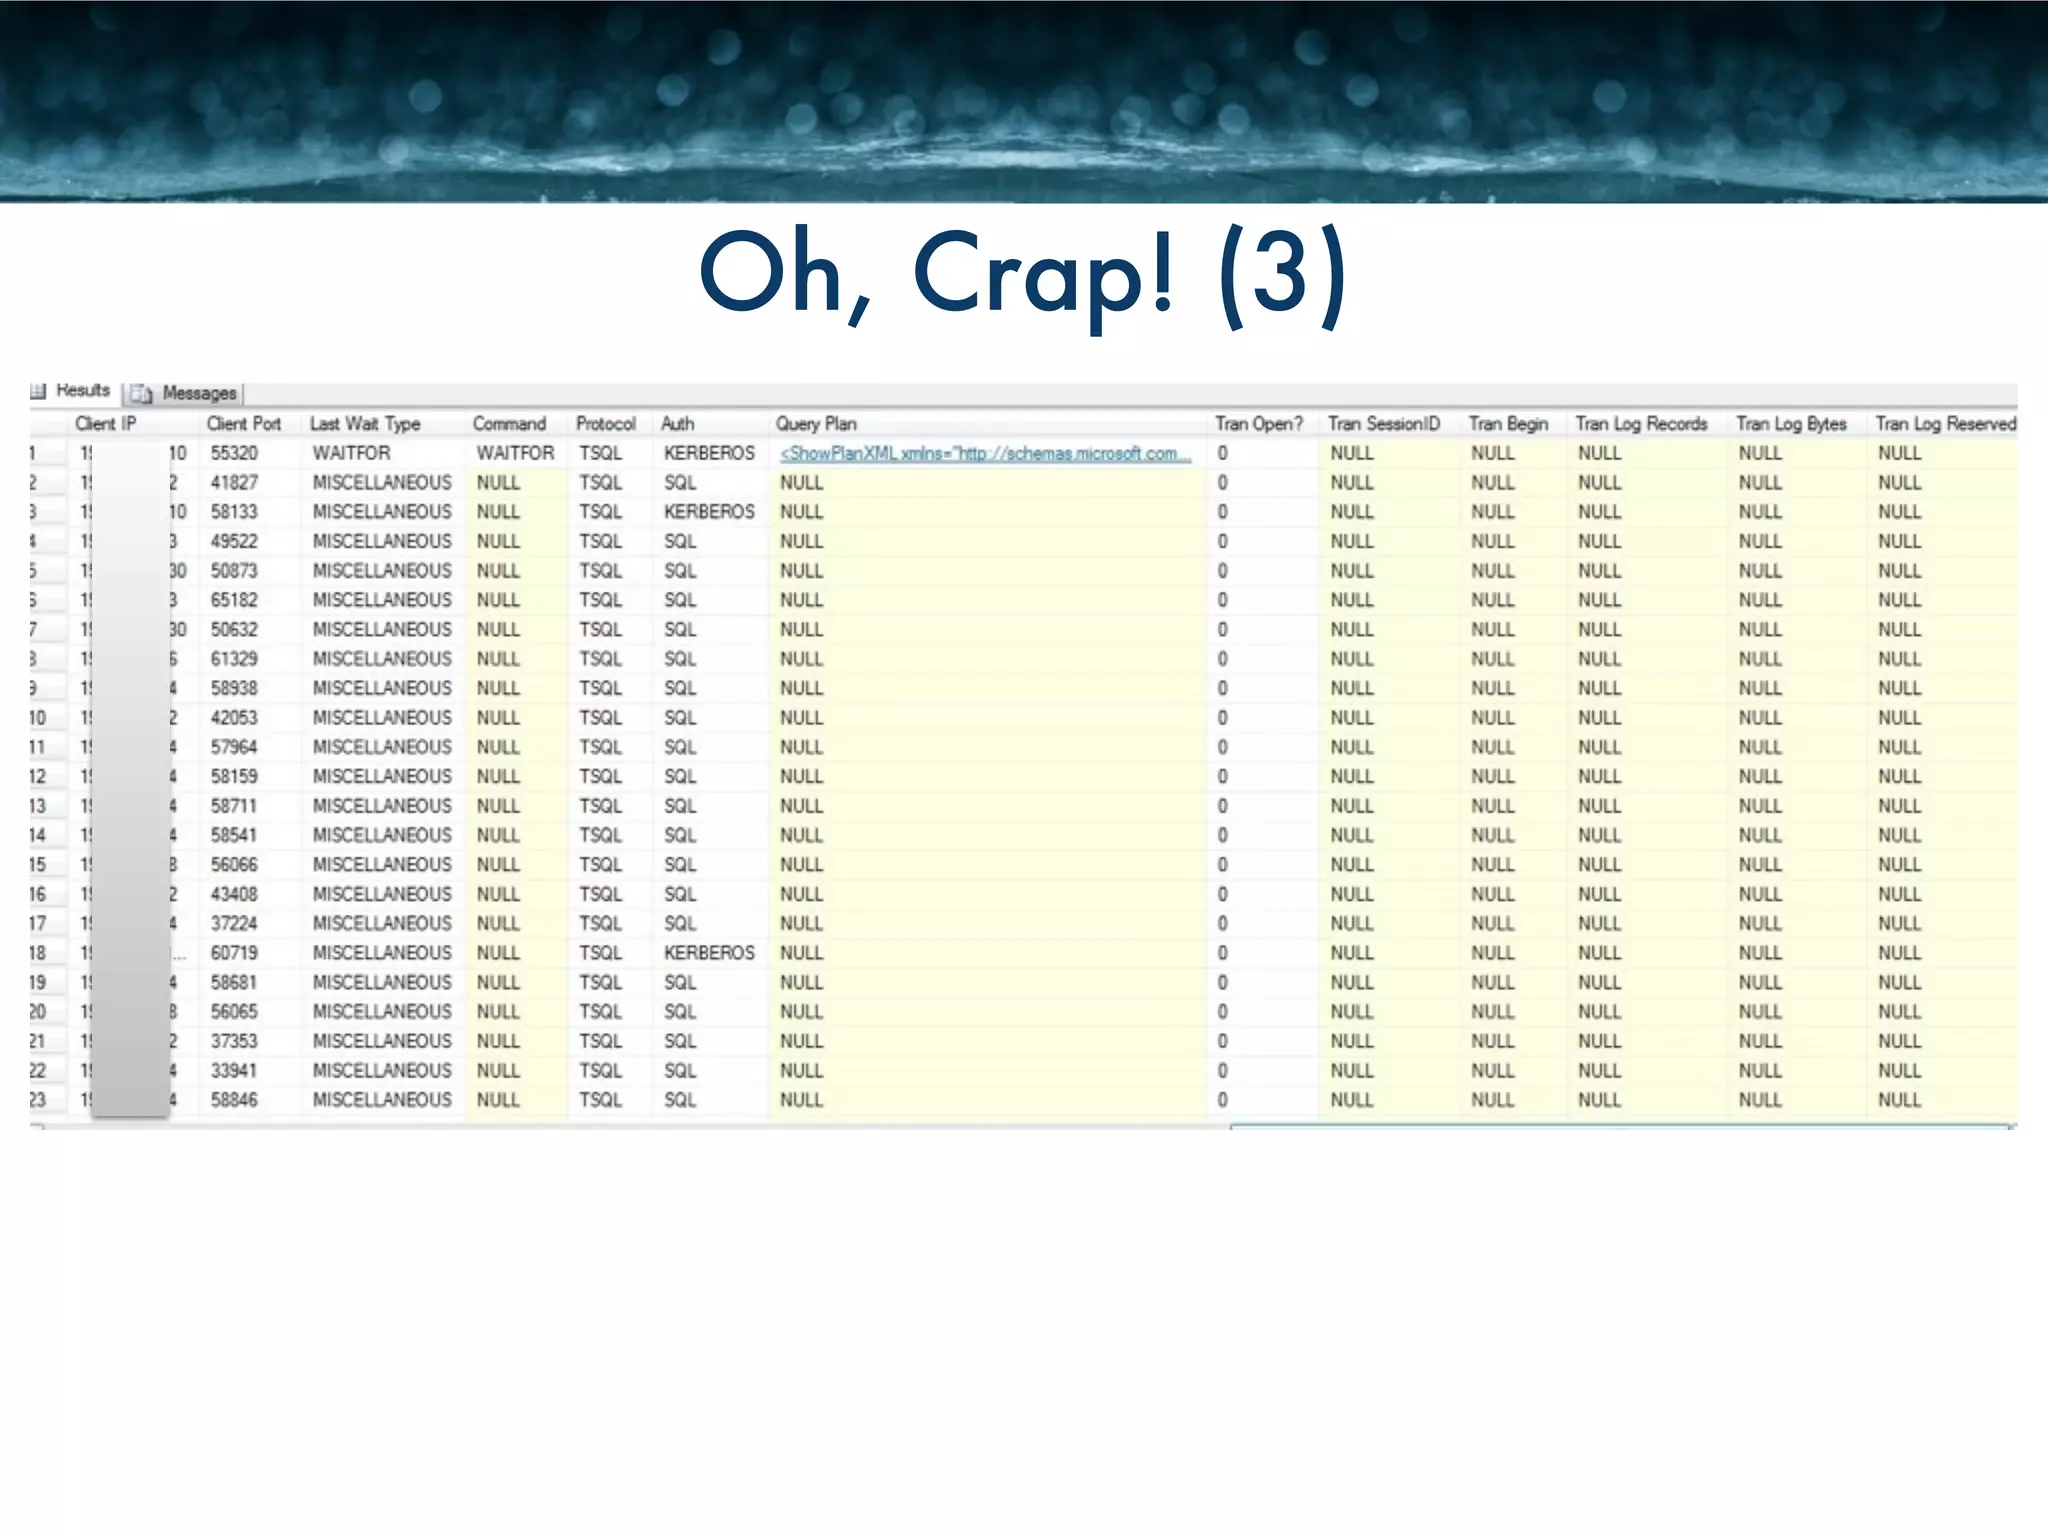Switch to the Messages tab
The width and height of the screenshot is (2048, 1536).
point(199,393)
